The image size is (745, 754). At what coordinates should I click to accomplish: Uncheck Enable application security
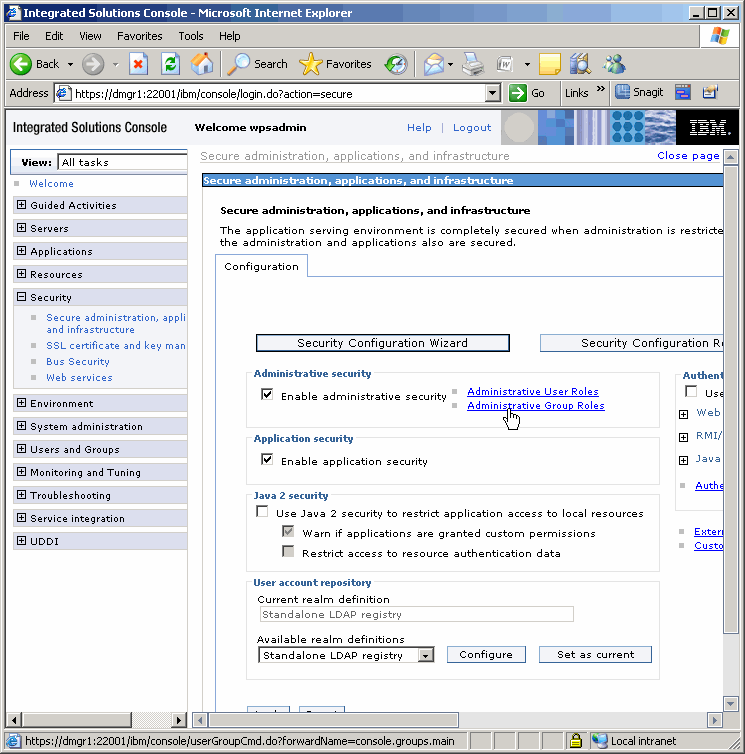pyautogui.click(x=267, y=460)
